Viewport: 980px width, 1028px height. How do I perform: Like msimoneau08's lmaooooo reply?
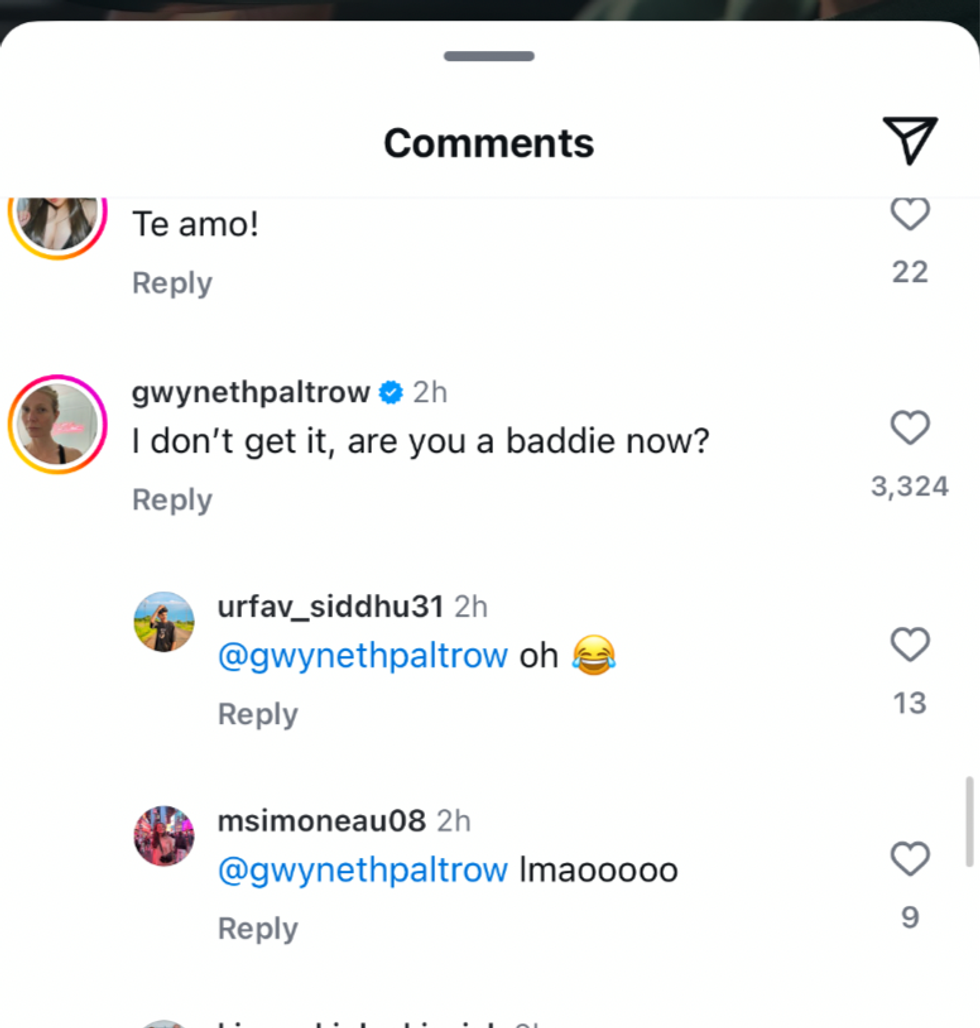pos(909,859)
